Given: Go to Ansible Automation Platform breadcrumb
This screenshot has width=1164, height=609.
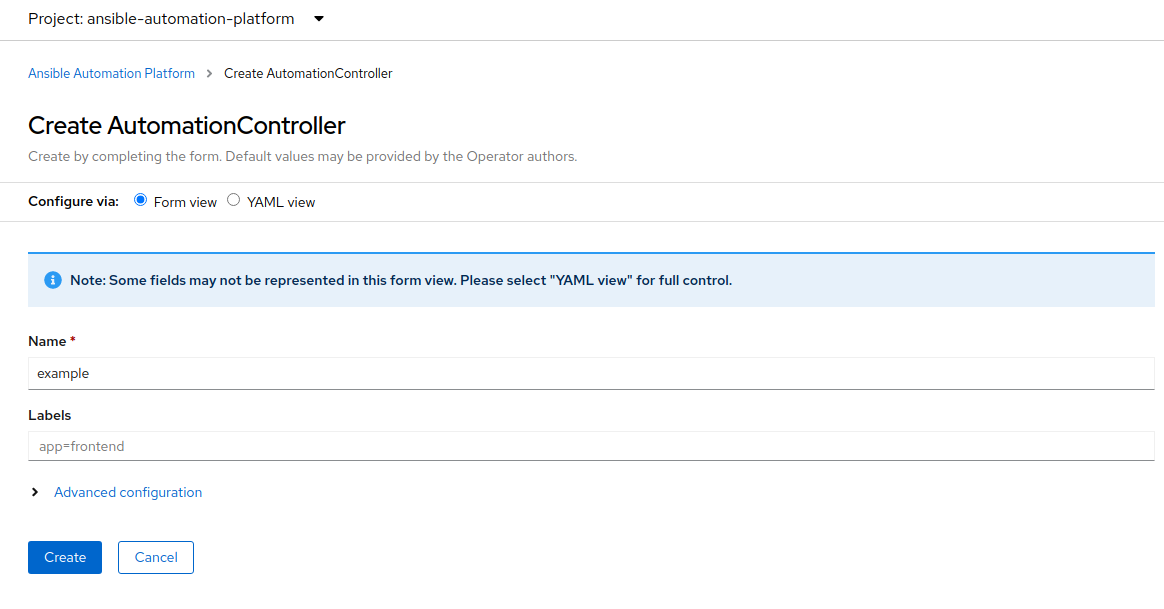Looking at the screenshot, I should point(111,73).
